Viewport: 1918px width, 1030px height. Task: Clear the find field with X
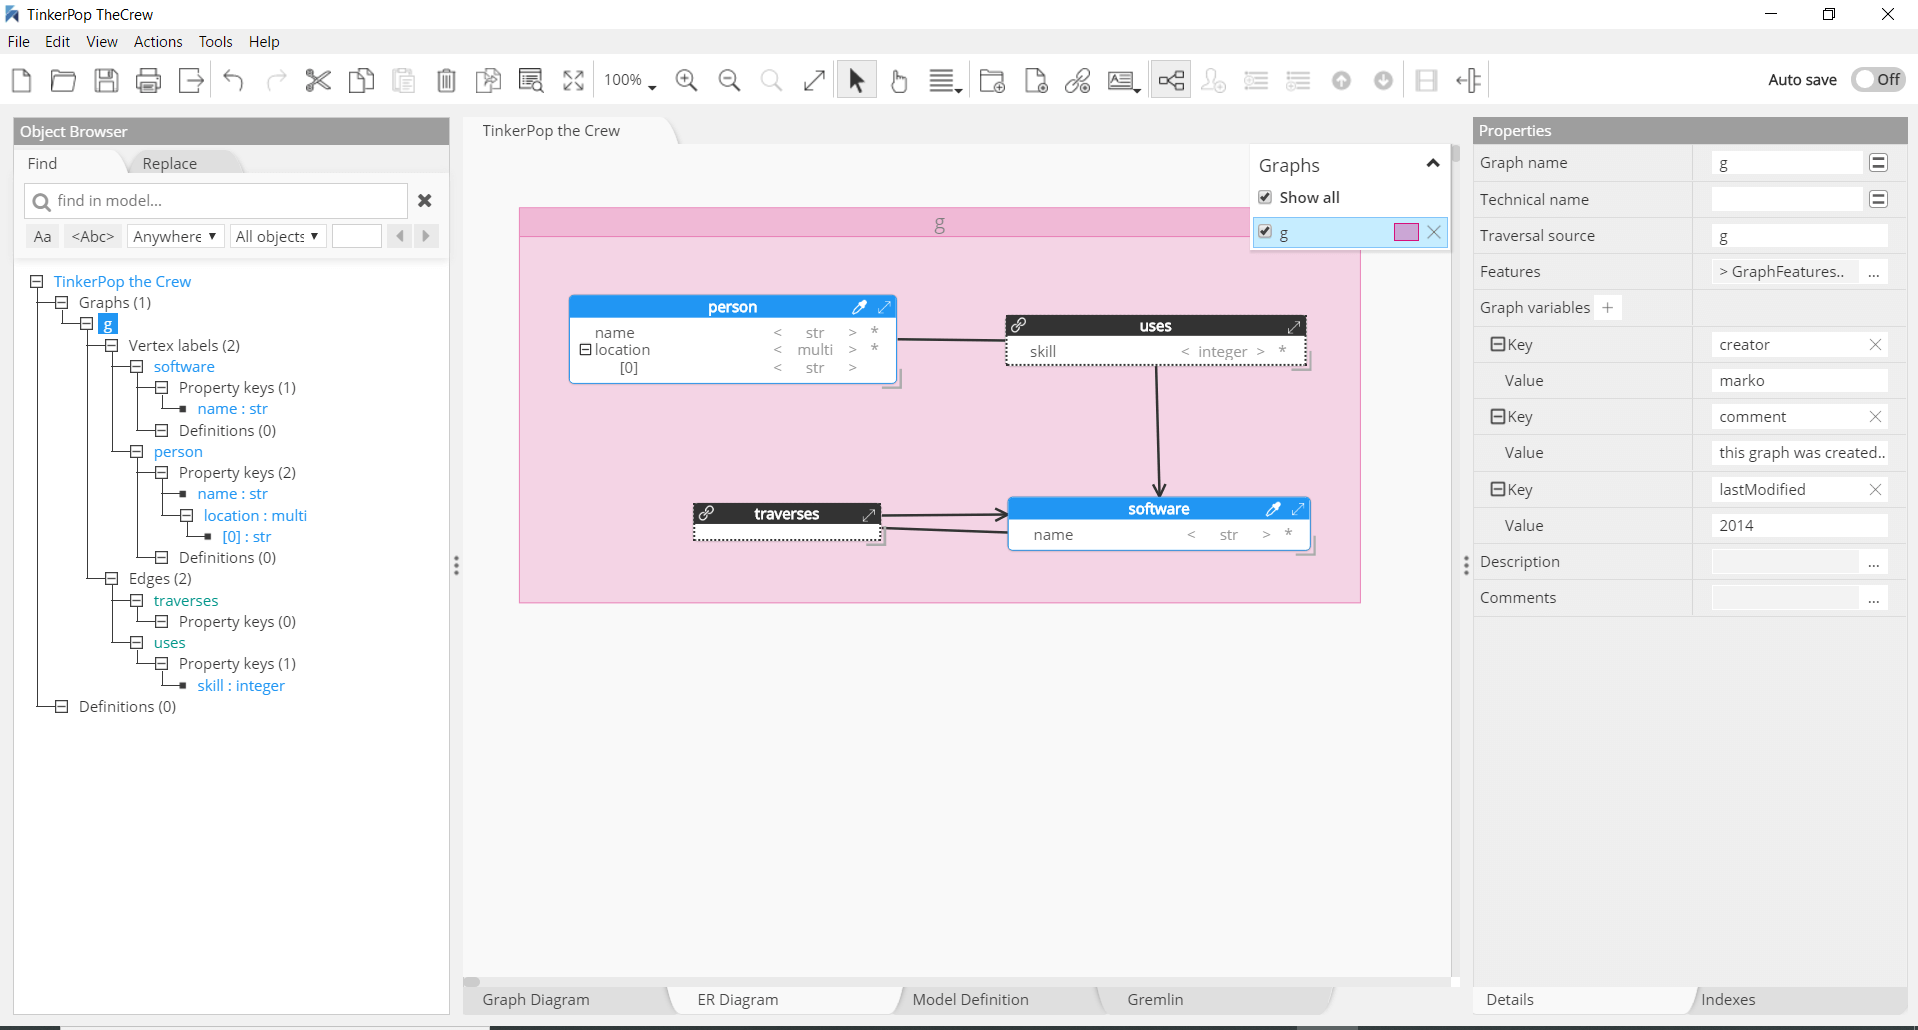[425, 201]
